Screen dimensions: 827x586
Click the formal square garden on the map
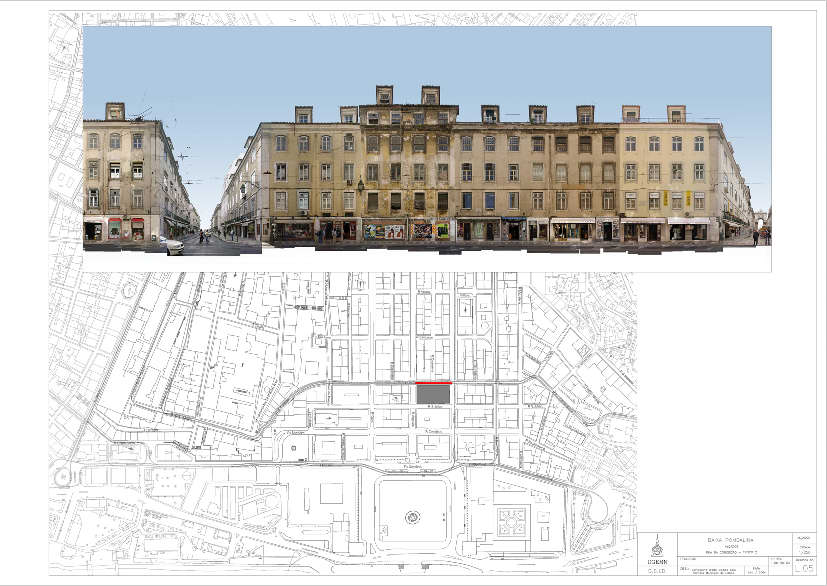point(512,522)
